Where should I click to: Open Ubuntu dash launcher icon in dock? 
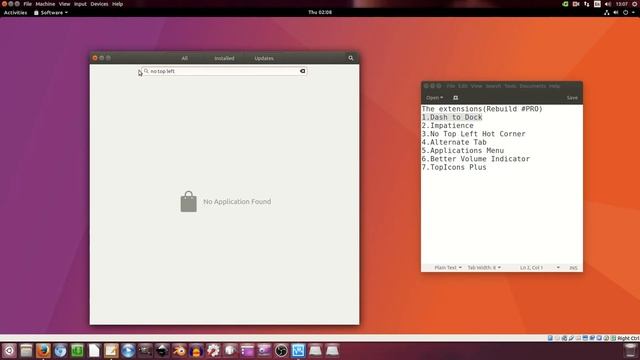click(x=9, y=351)
